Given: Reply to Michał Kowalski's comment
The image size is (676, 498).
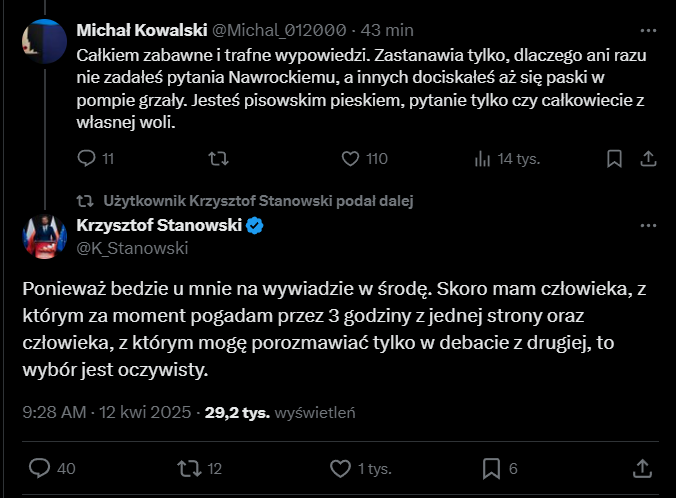Looking at the screenshot, I should pyautogui.click(x=87, y=158).
